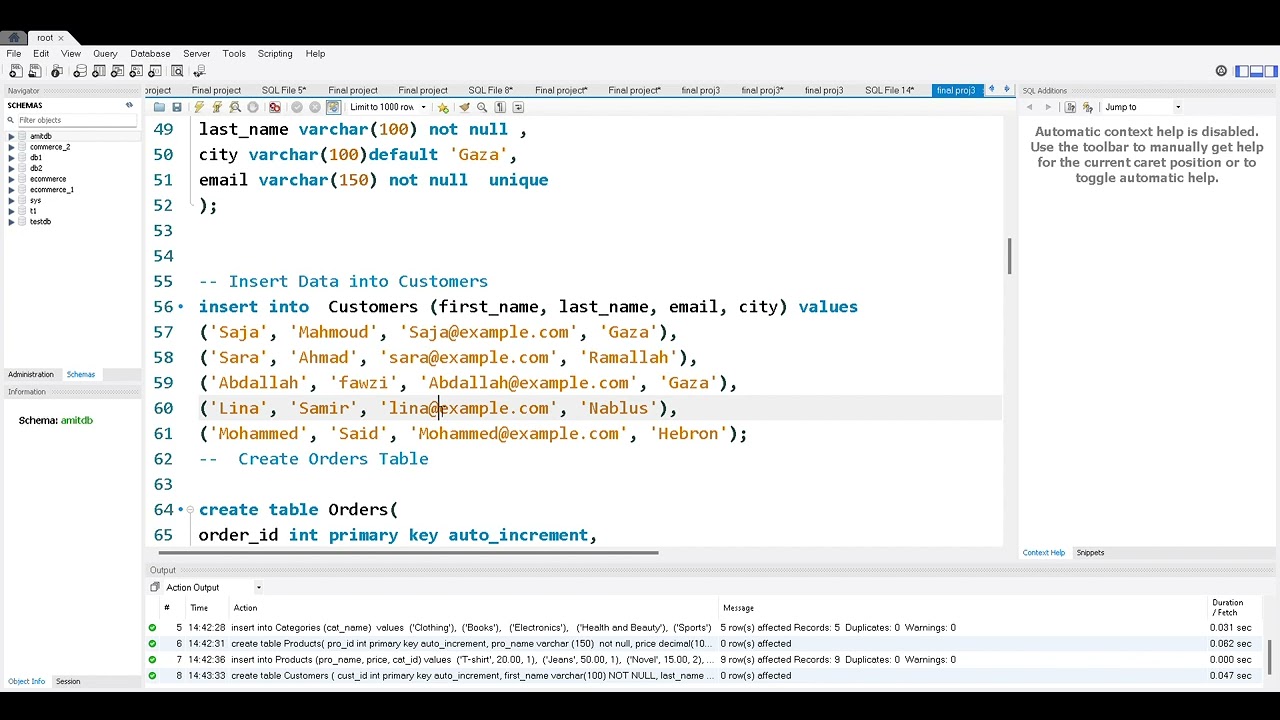This screenshot has width=1280, height=720.
Task: Toggle the bottom output panel
Action: point(1257,71)
